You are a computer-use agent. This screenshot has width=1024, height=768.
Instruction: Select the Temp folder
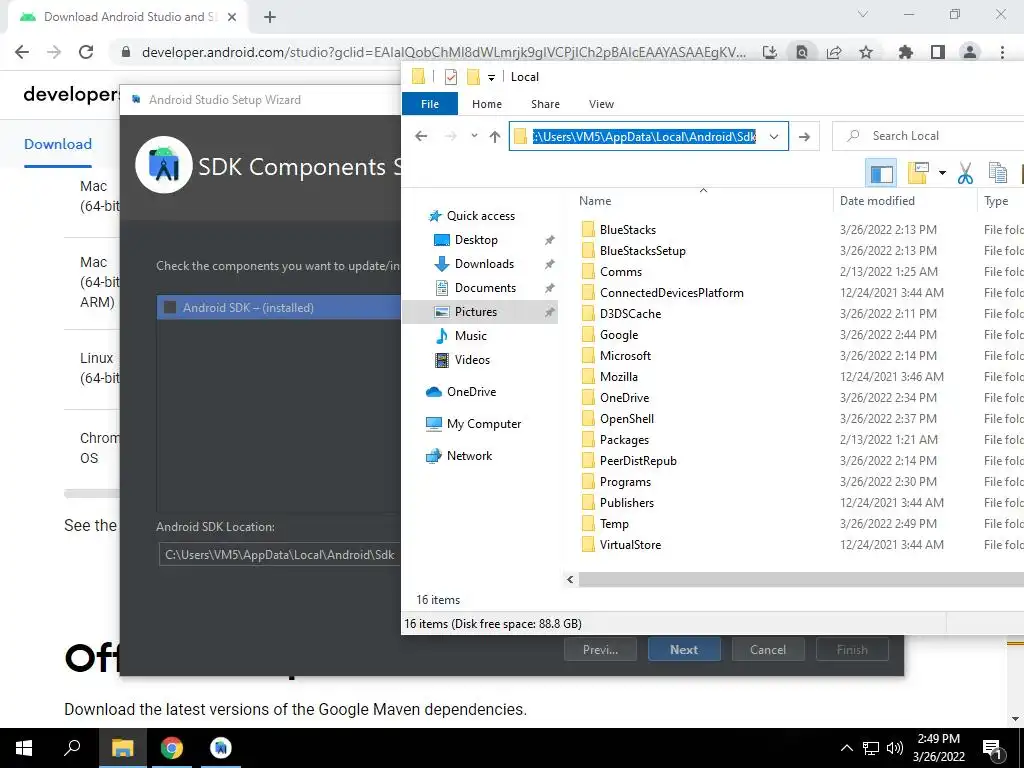click(614, 524)
